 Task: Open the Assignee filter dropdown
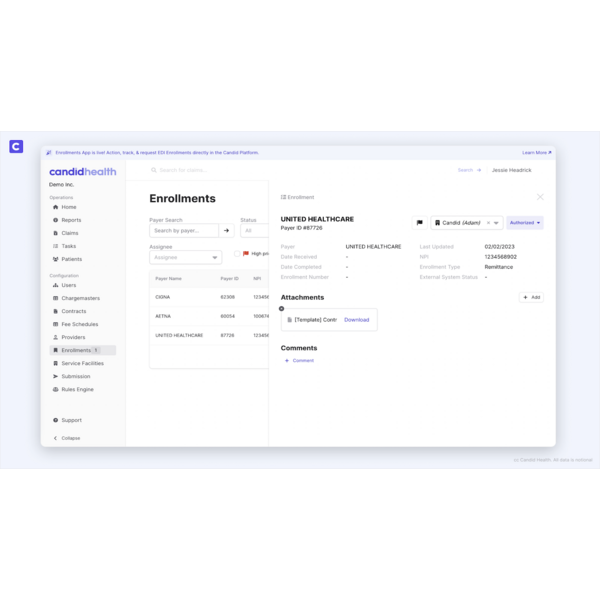click(186, 257)
